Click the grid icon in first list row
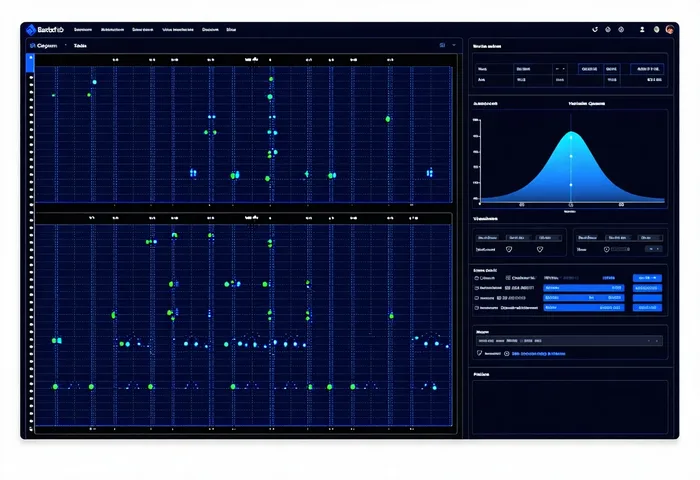700x480 pixels. point(508,278)
